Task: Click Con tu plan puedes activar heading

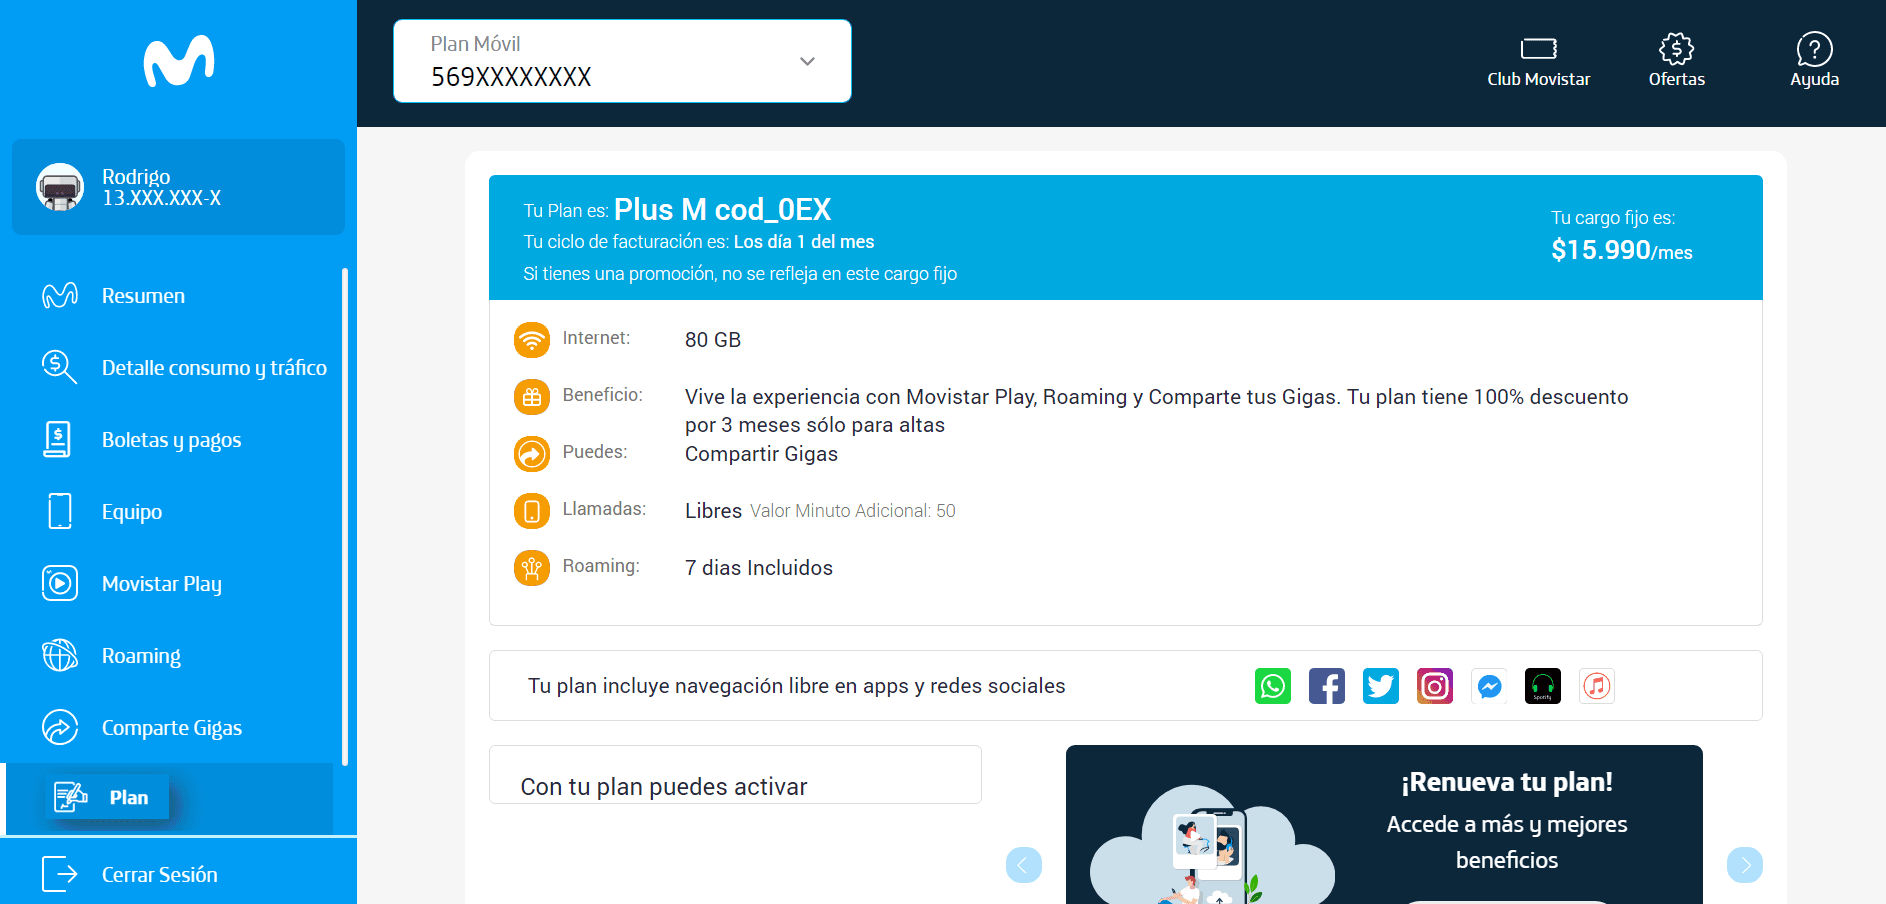Action: coord(664,787)
